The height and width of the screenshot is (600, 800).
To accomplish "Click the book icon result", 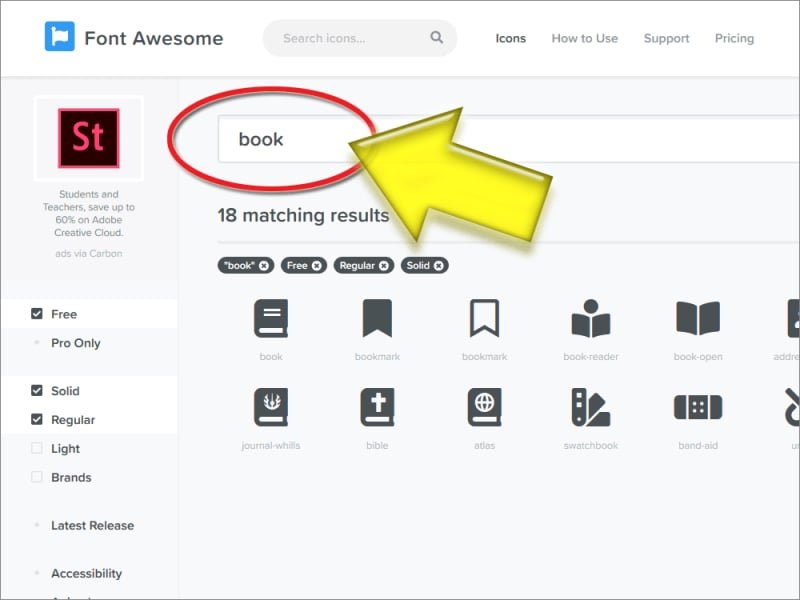I will [x=271, y=319].
